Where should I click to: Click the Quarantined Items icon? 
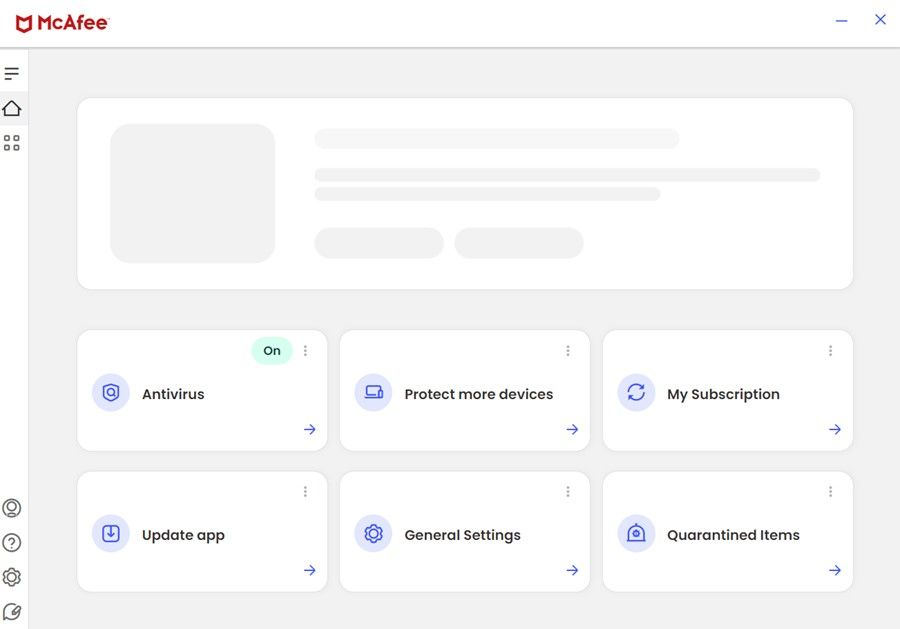[636, 534]
